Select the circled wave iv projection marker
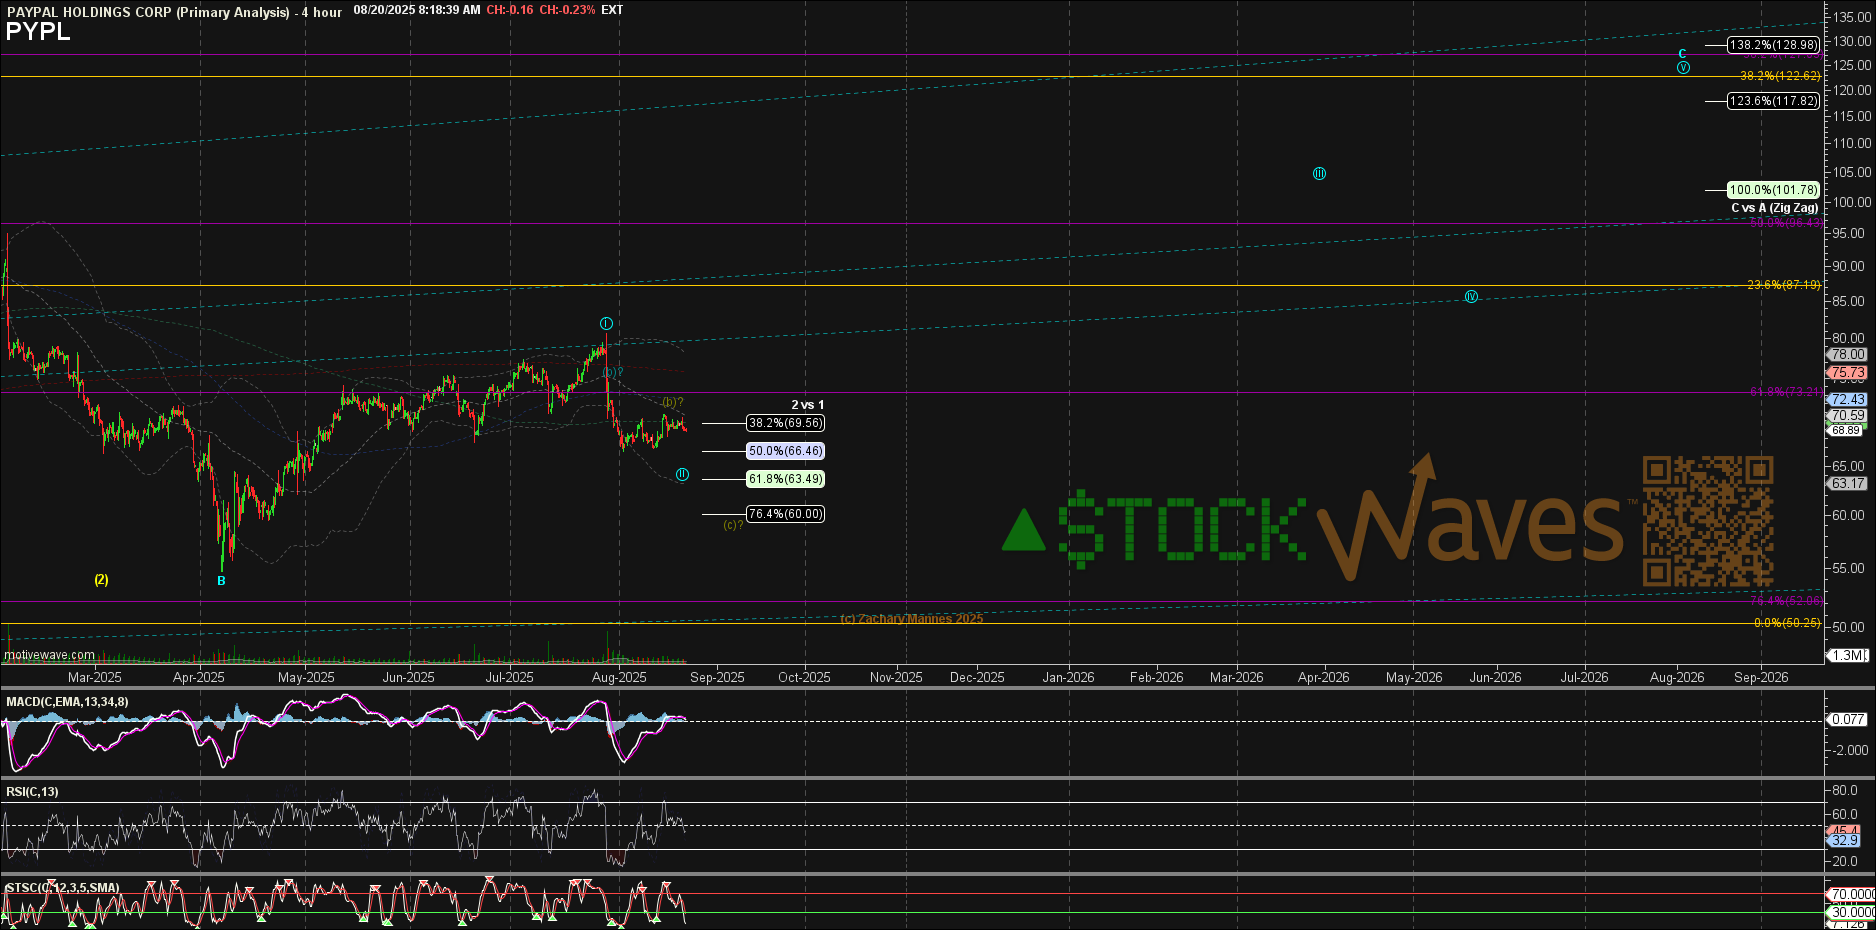The image size is (1876, 930). pos(1471,297)
